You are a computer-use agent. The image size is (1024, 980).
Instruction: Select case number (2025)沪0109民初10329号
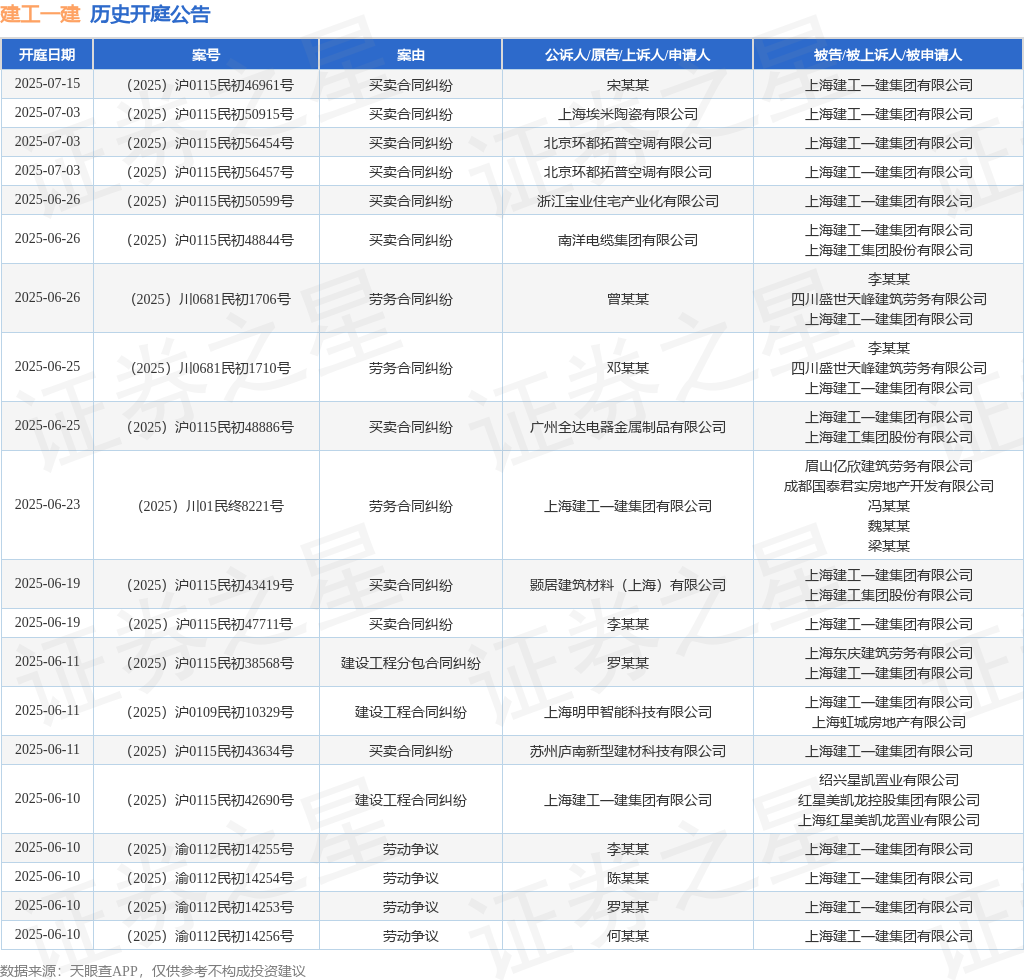point(210,712)
